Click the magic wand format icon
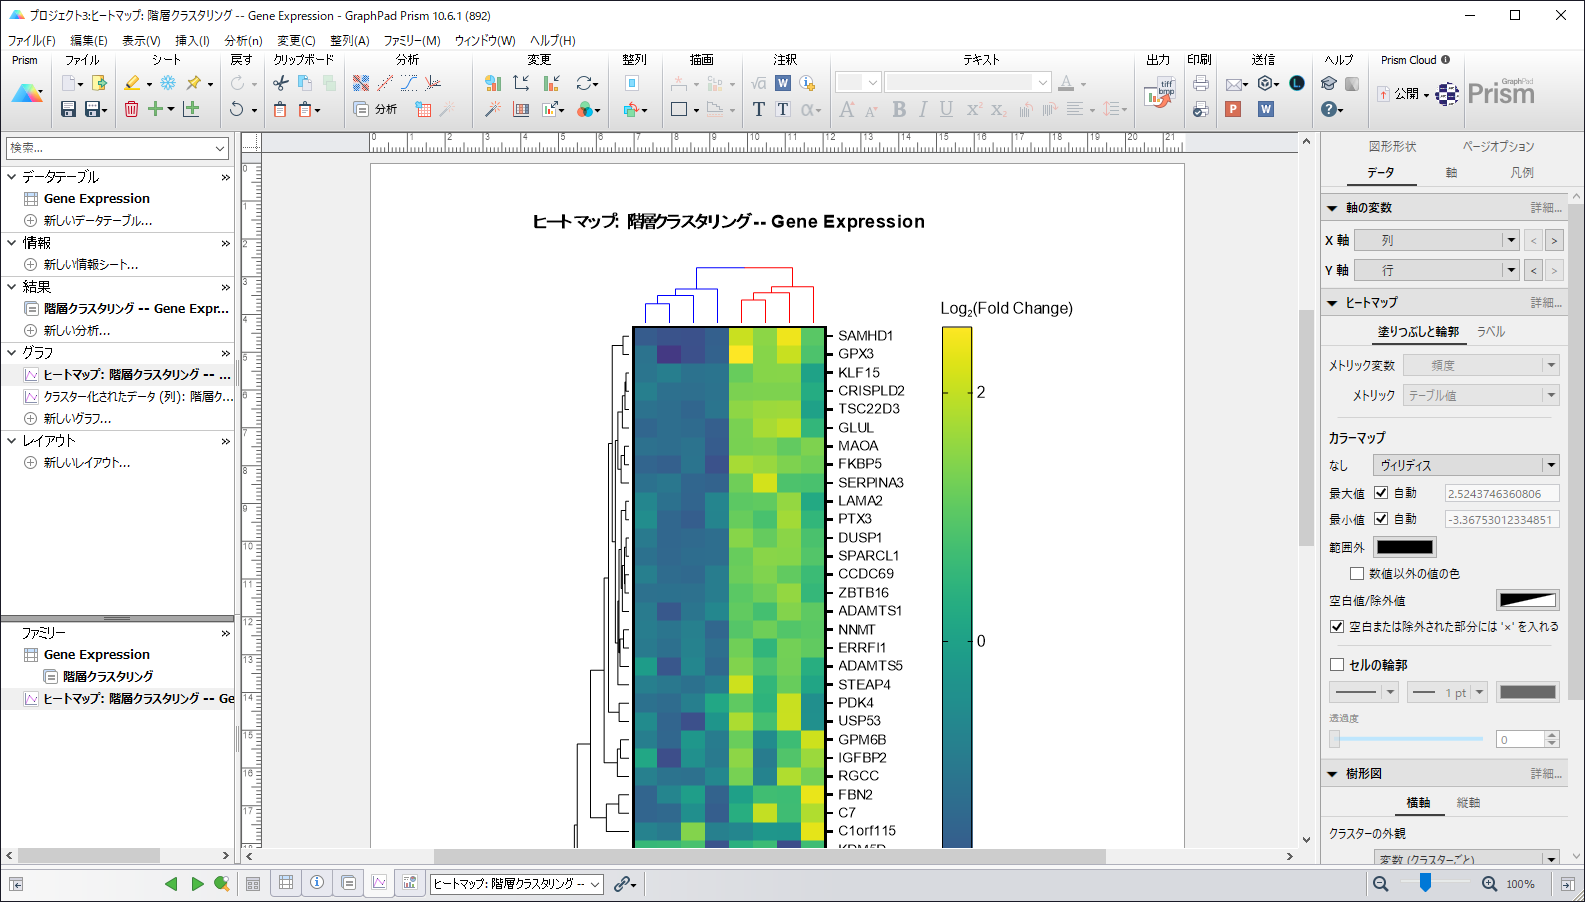The width and height of the screenshot is (1585, 902). pyautogui.click(x=493, y=109)
